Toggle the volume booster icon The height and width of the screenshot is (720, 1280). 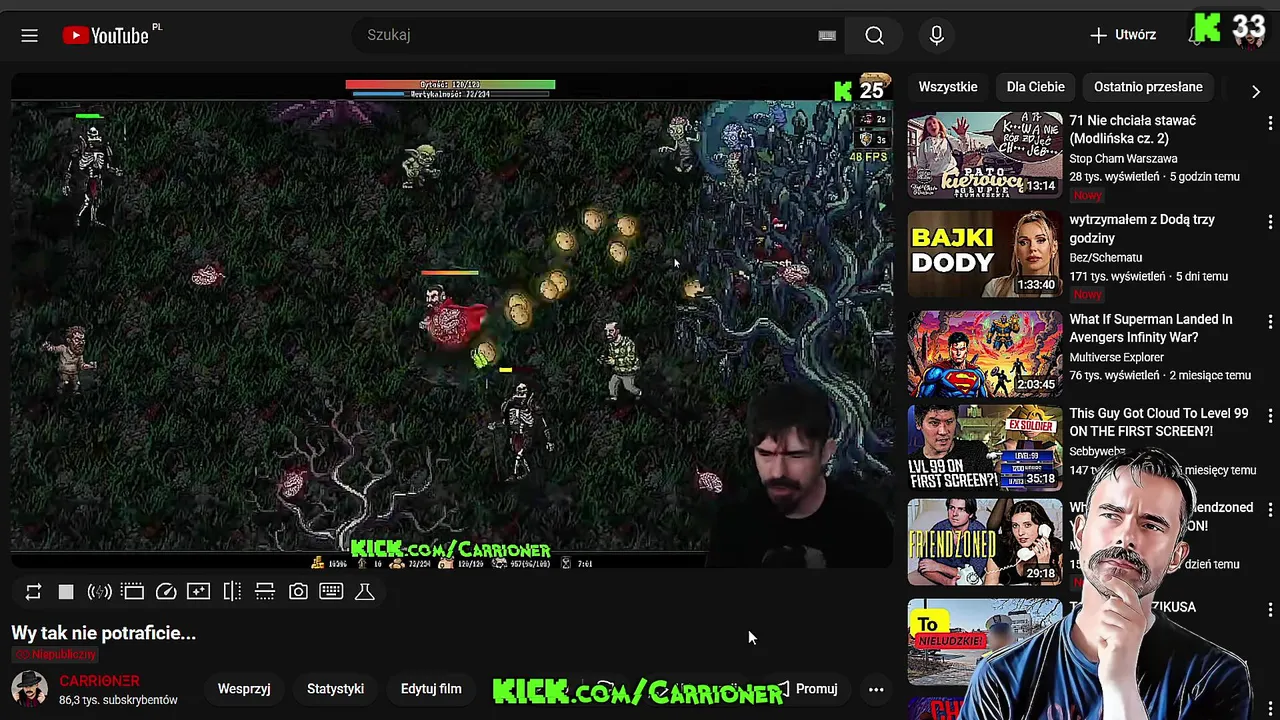[99, 592]
